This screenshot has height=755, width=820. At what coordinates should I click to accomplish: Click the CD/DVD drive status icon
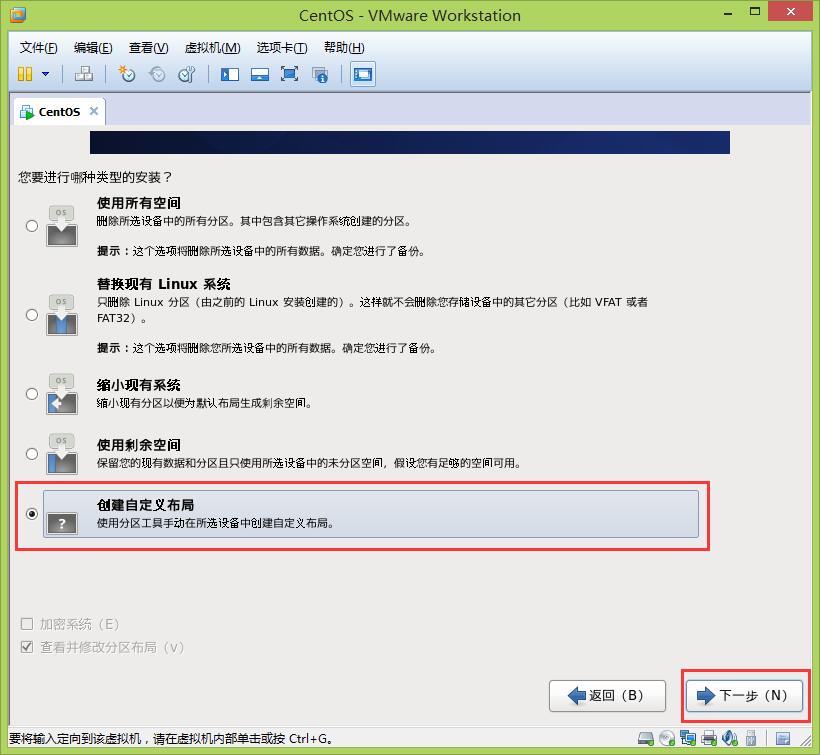coord(667,740)
